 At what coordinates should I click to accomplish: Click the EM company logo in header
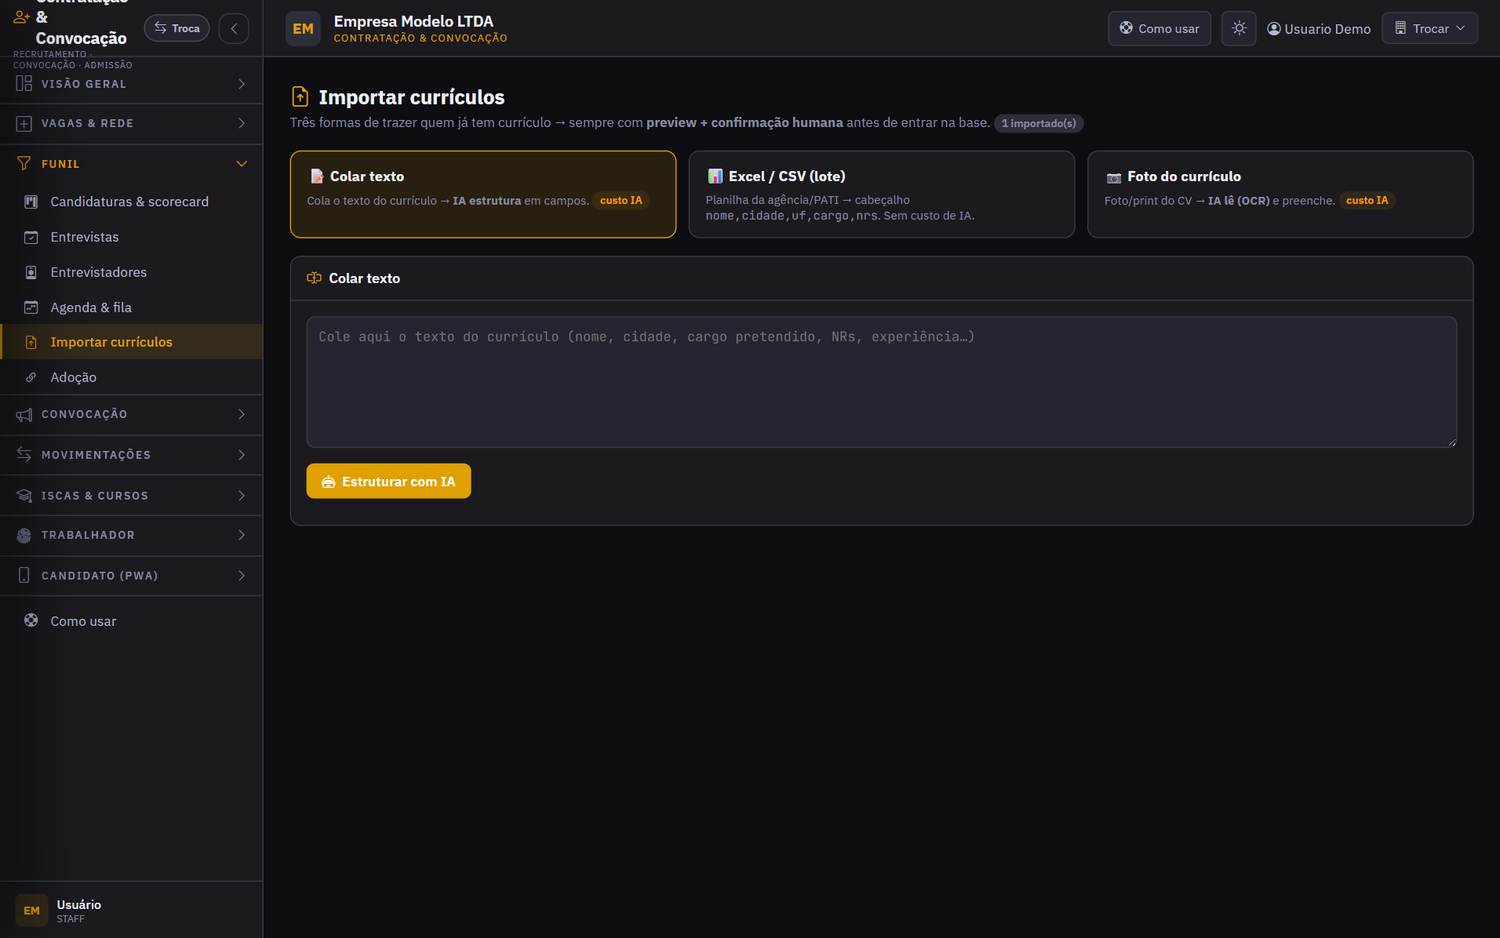[x=303, y=29]
